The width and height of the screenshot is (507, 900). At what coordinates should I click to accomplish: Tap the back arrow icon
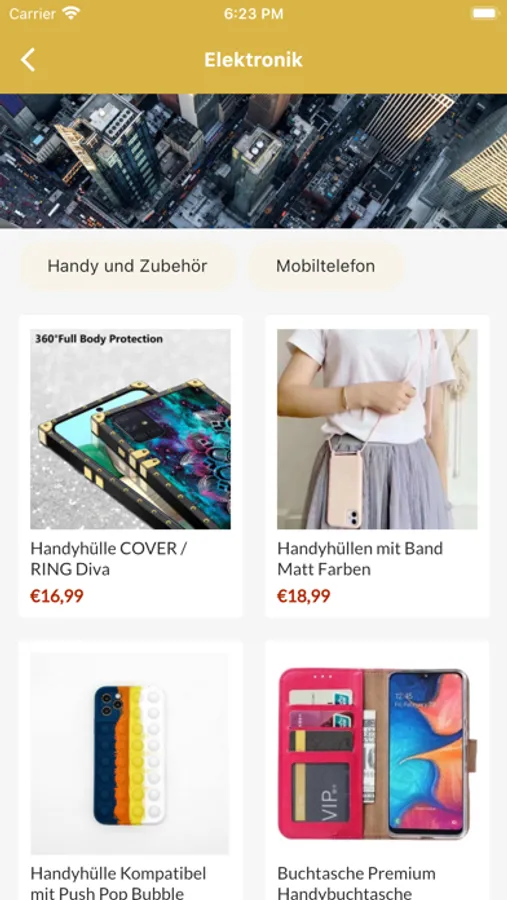[28, 60]
